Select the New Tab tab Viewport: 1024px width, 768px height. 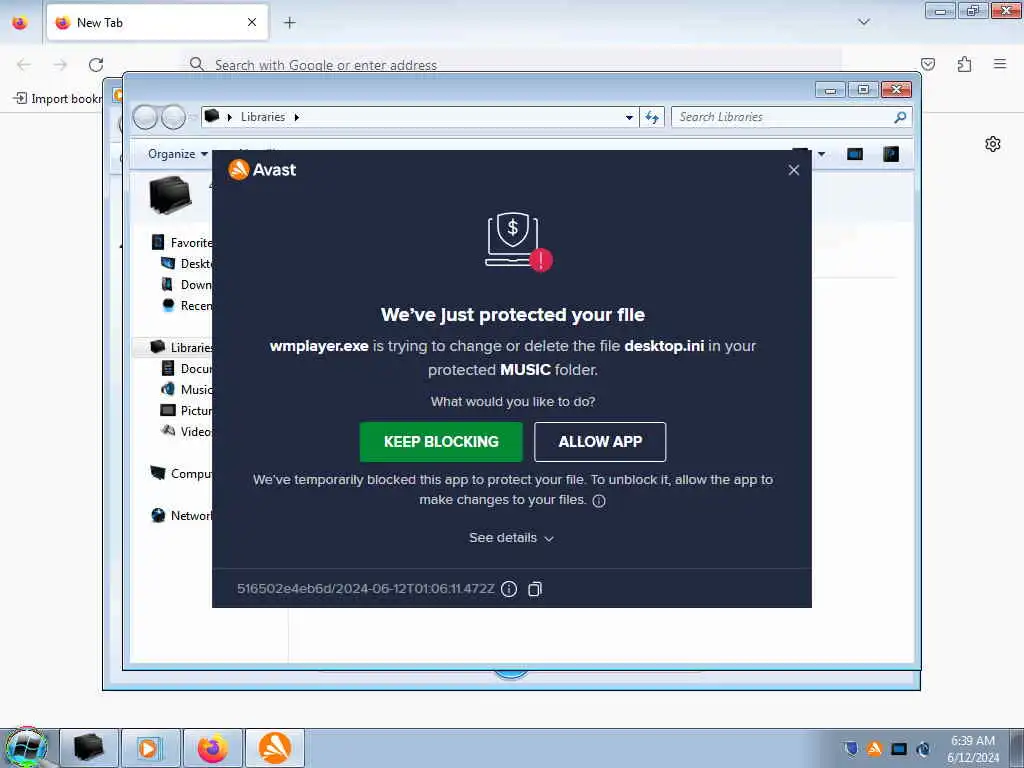point(157,23)
